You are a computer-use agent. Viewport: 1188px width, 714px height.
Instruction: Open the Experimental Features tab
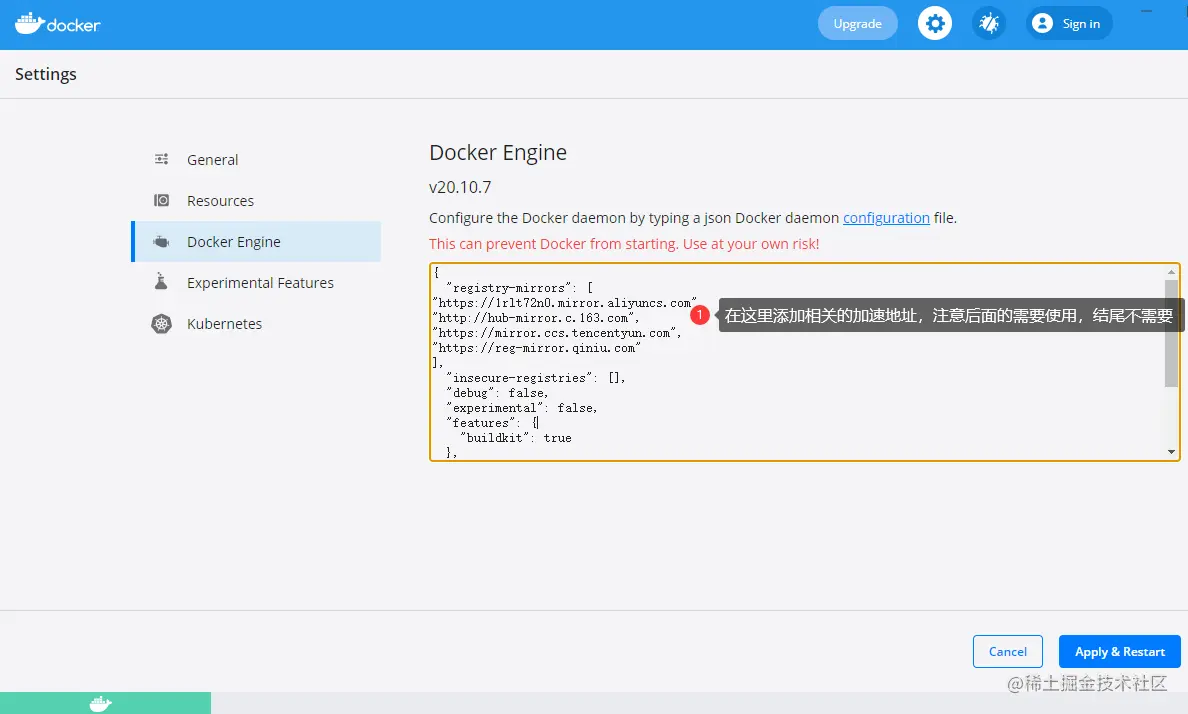(256, 283)
